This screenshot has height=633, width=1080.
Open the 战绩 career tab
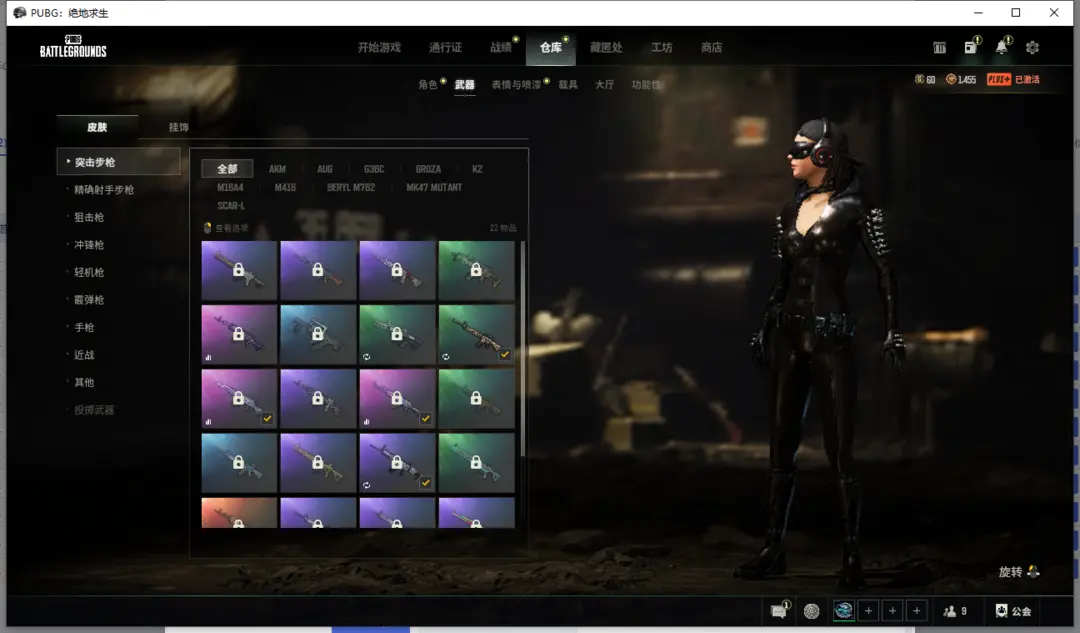(501, 47)
